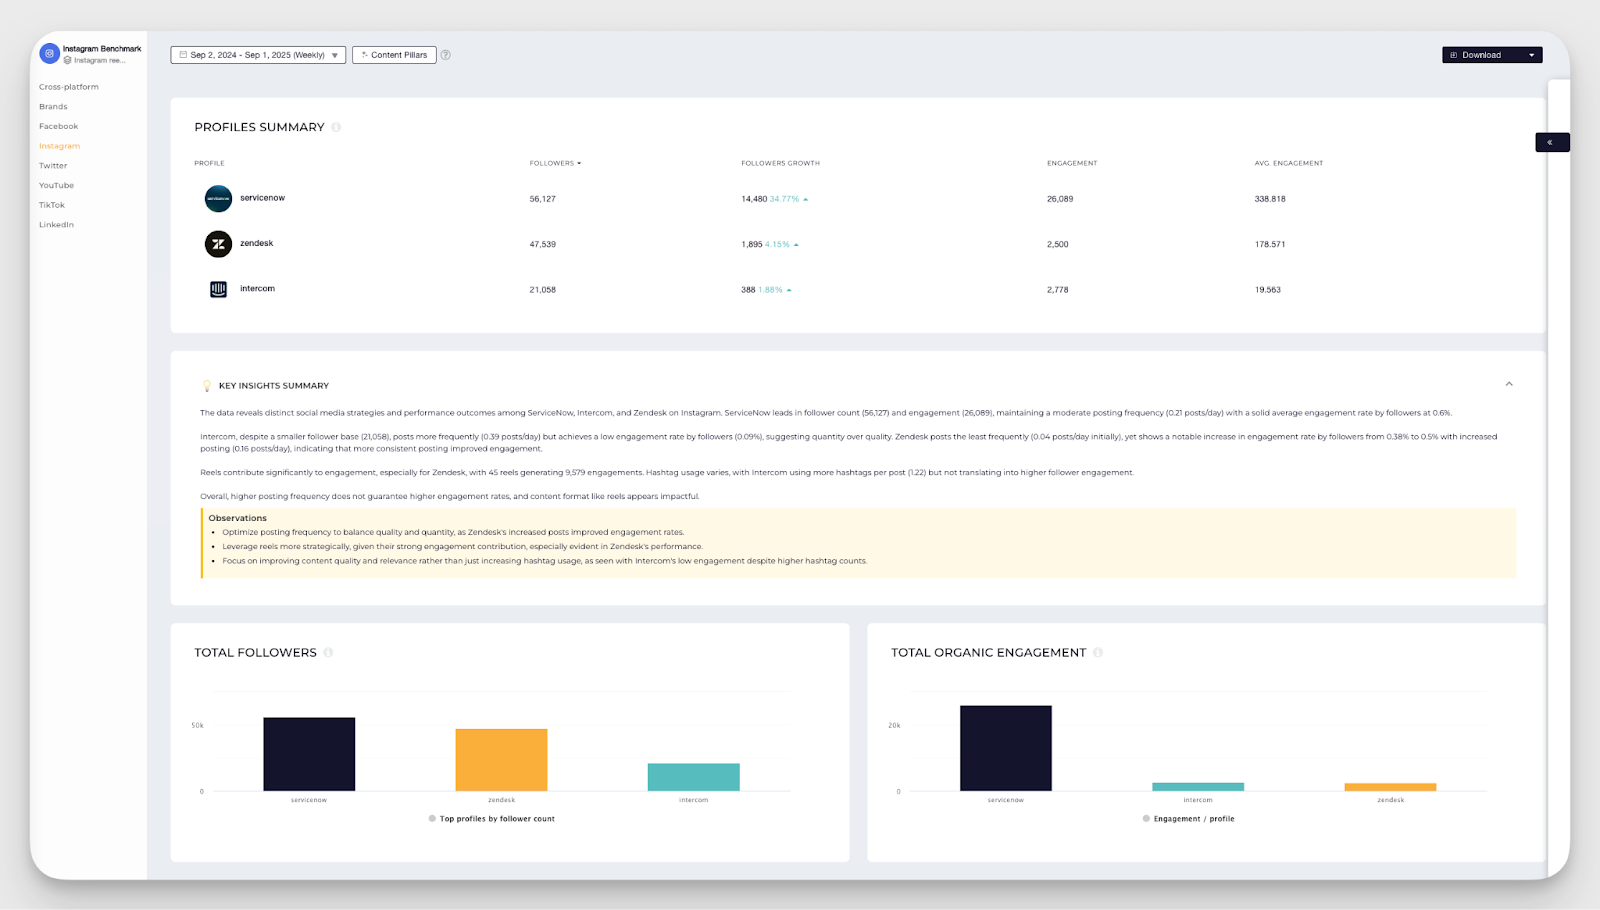Click the servicenow profile avatar
Image resolution: width=1600 pixels, height=910 pixels.
[218, 199]
